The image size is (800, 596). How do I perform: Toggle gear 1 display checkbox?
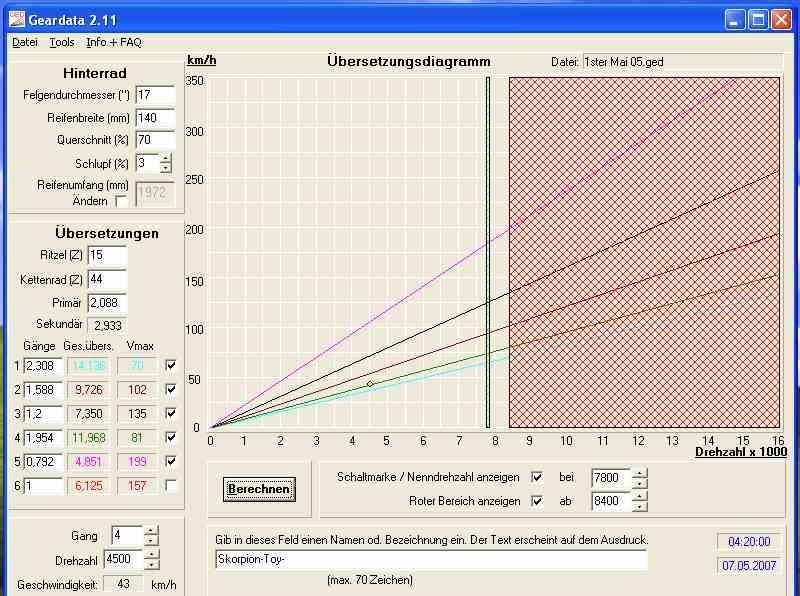171,365
